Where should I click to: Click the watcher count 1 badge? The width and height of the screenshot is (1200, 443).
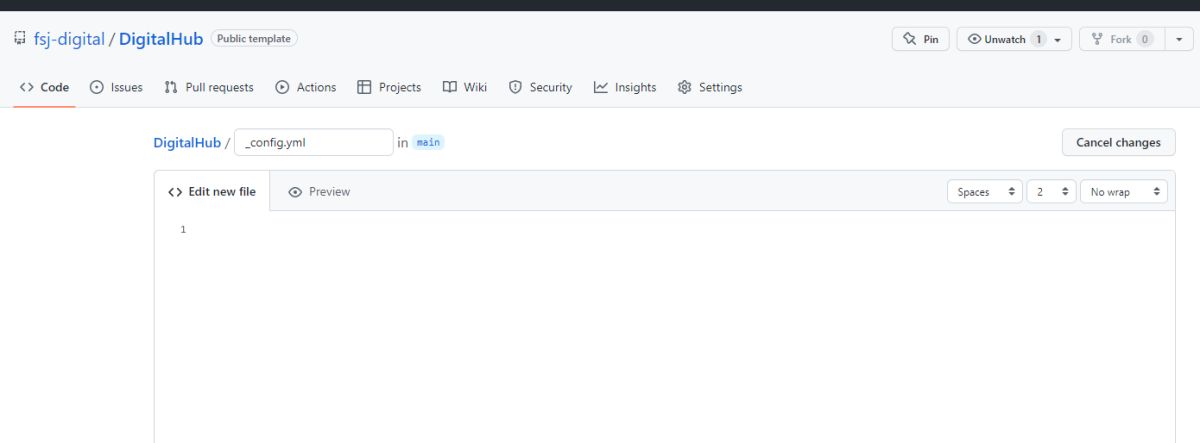(x=1039, y=39)
